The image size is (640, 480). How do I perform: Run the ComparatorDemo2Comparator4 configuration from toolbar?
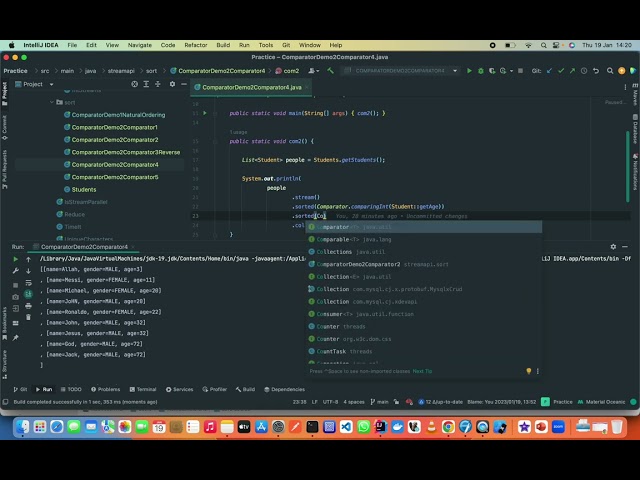tap(469, 71)
